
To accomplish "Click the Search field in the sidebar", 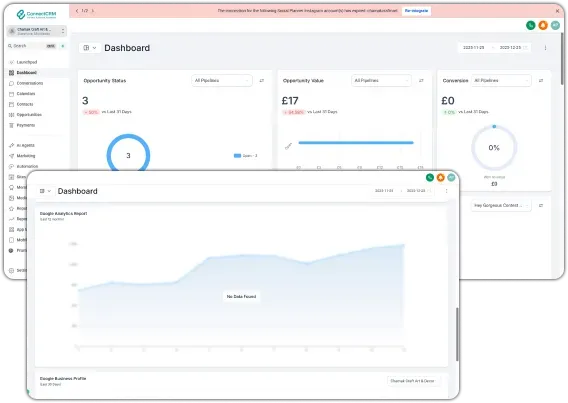I will pos(32,46).
